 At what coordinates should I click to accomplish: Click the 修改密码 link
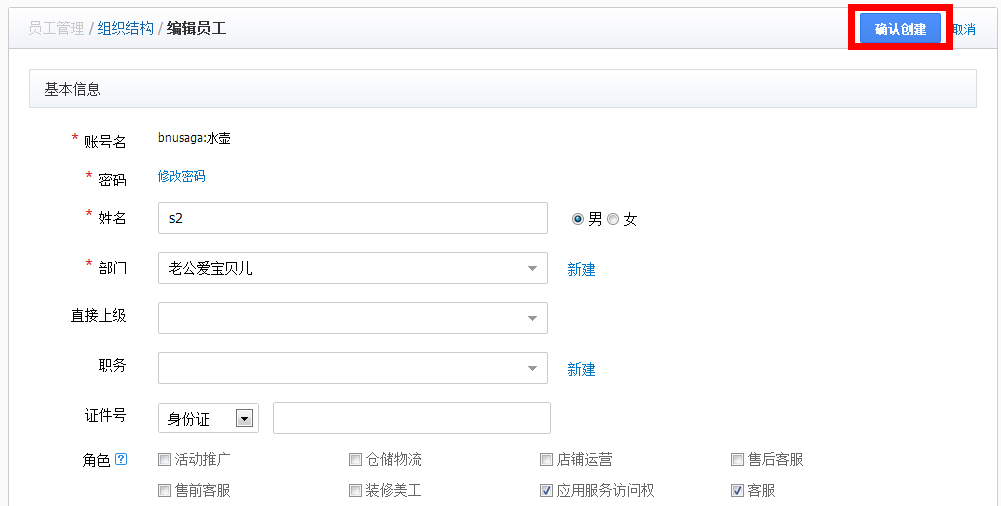pyautogui.click(x=181, y=176)
